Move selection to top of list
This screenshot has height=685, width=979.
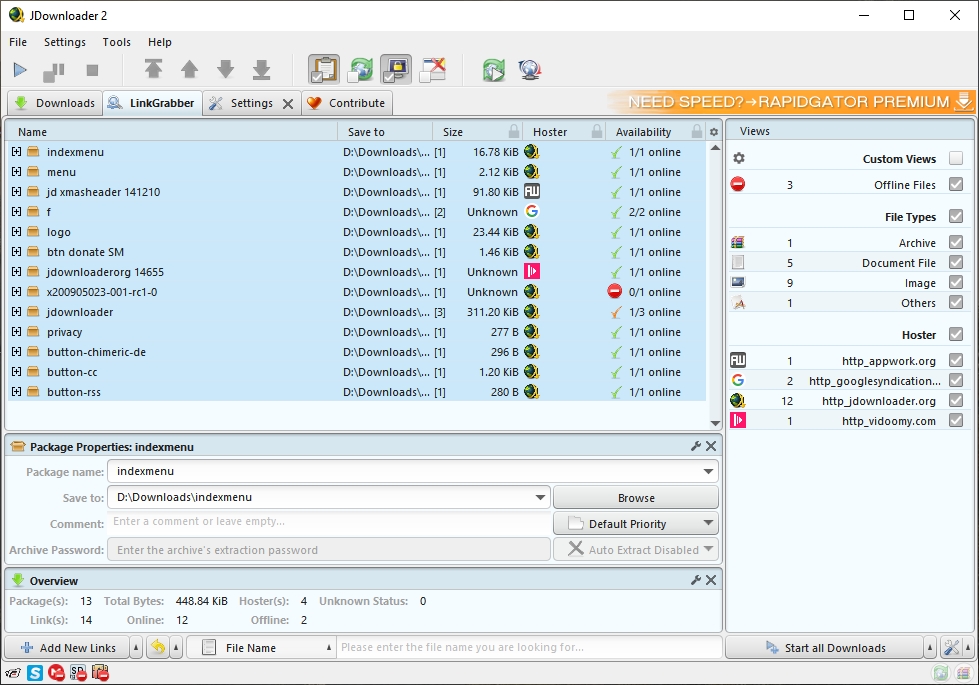pyautogui.click(x=154, y=69)
